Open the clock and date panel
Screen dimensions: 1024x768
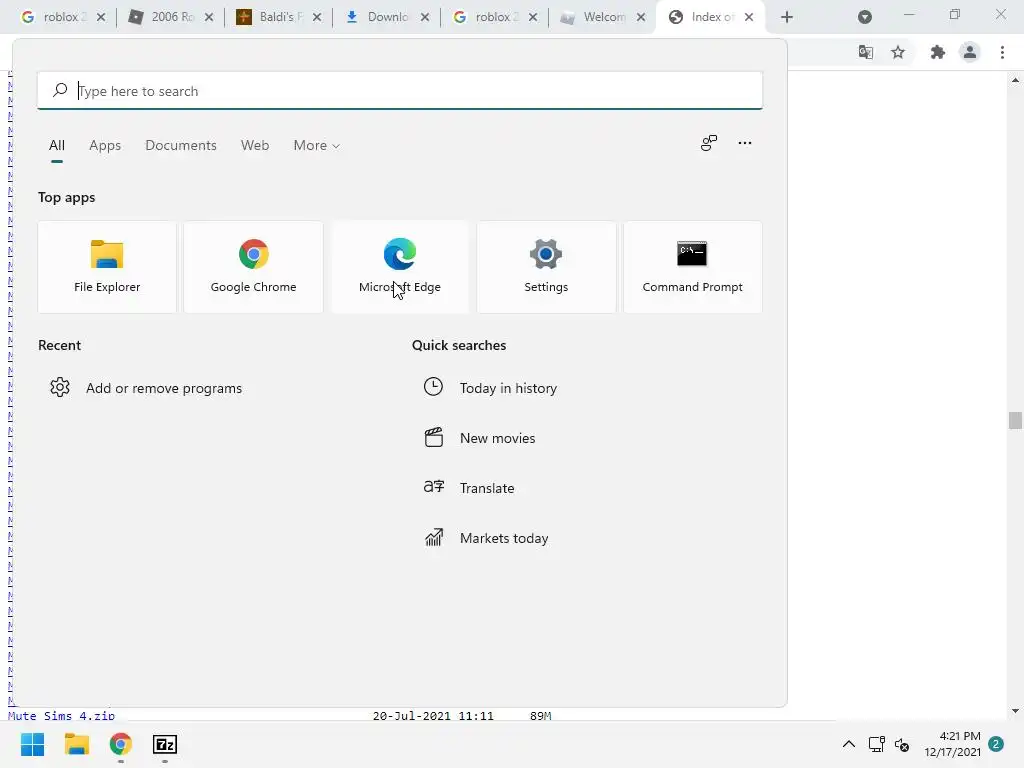952,744
